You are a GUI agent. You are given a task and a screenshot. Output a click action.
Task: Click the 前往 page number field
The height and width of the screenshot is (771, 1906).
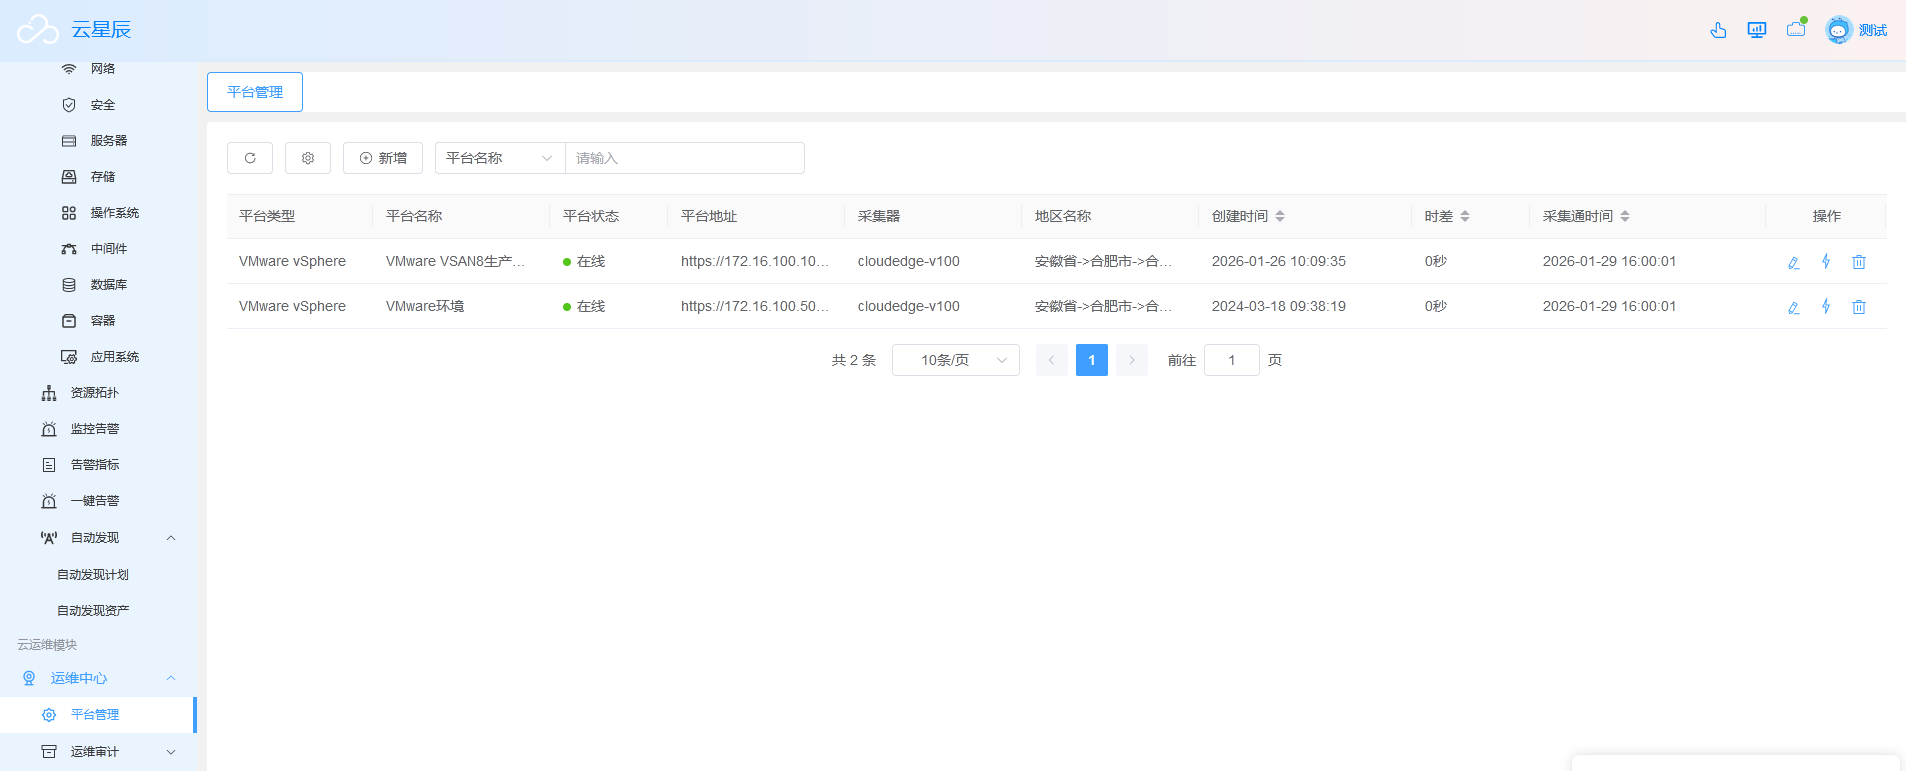(1232, 360)
